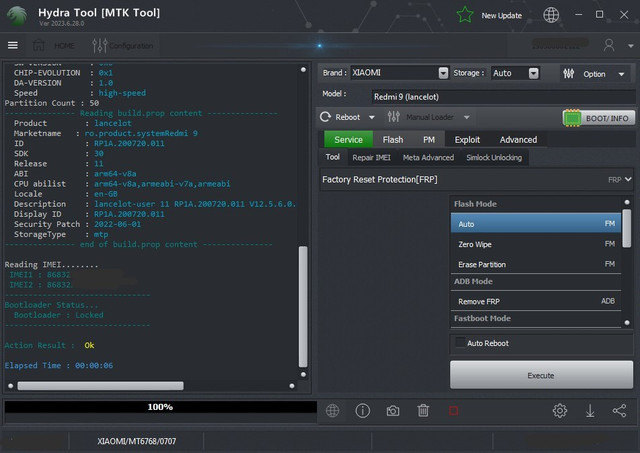The height and width of the screenshot is (453, 640).
Task: Open the Repair IMEI sub-tab
Action: pyautogui.click(x=371, y=158)
